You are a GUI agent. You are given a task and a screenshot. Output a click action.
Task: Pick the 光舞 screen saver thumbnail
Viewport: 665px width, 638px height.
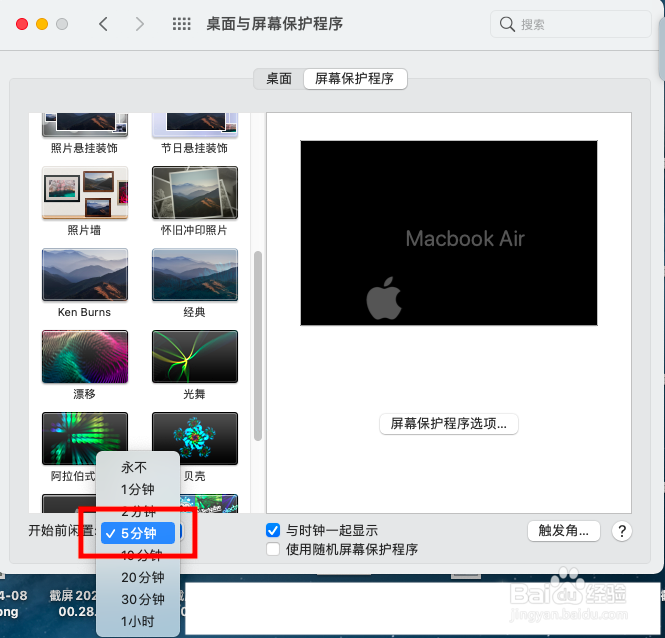coord(195,356)
